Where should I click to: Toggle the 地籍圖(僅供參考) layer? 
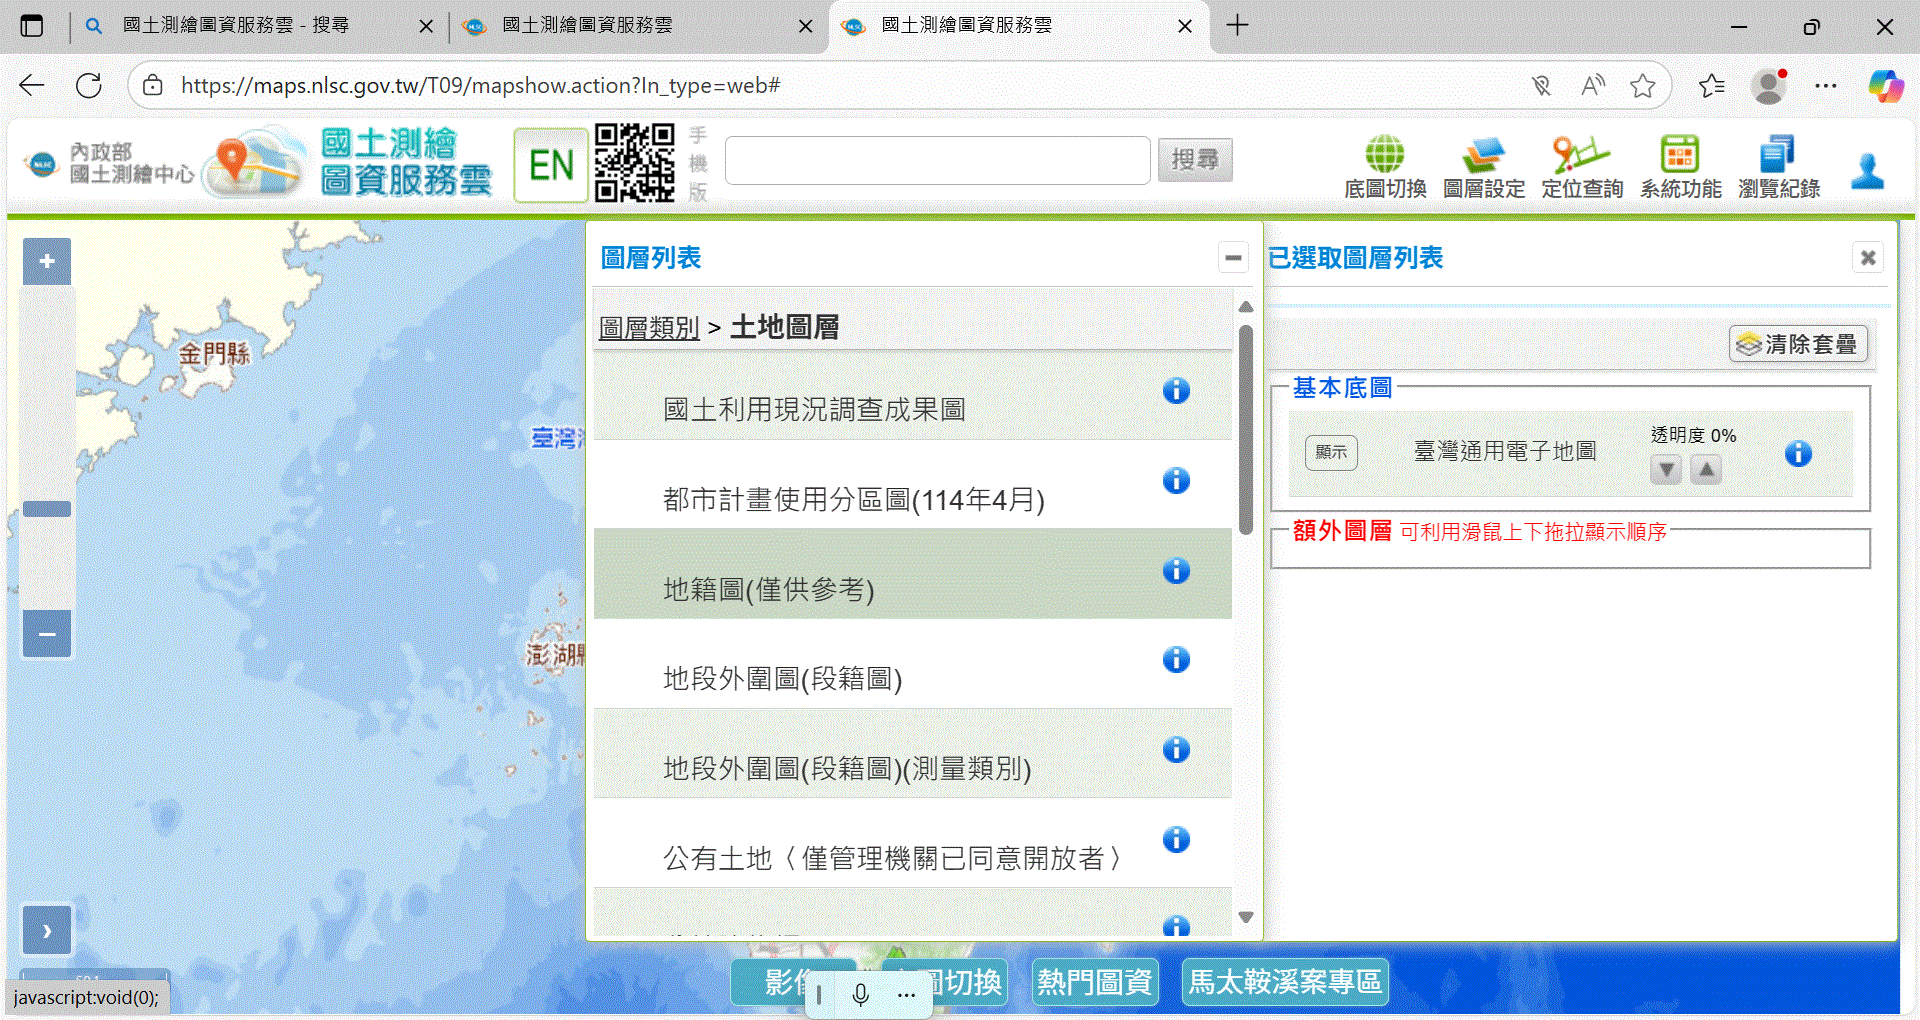768,589
